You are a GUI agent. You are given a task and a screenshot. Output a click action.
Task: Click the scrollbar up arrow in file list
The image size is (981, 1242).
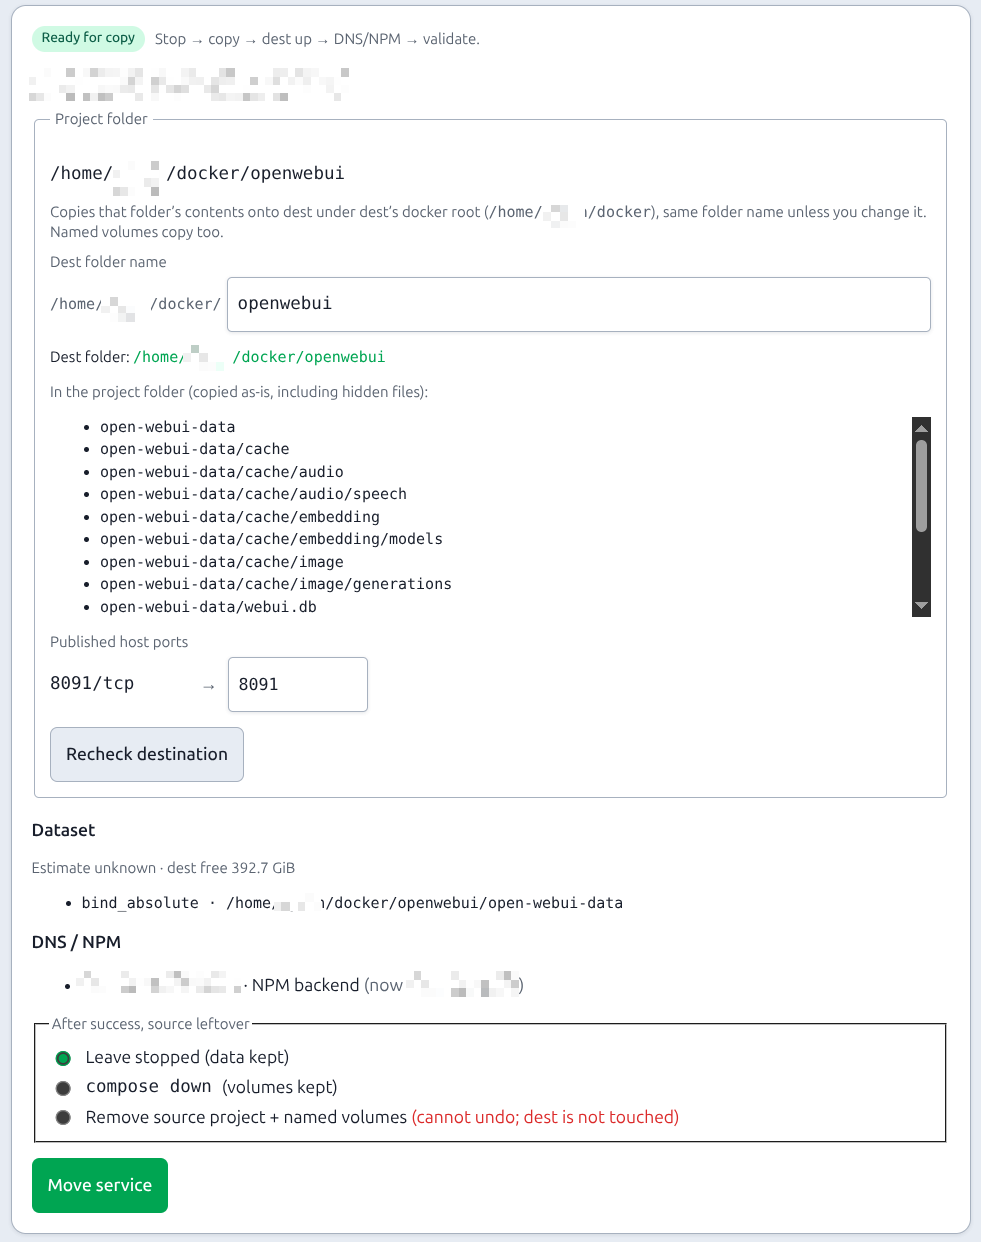pyautogui.click(x=921, y=428)
